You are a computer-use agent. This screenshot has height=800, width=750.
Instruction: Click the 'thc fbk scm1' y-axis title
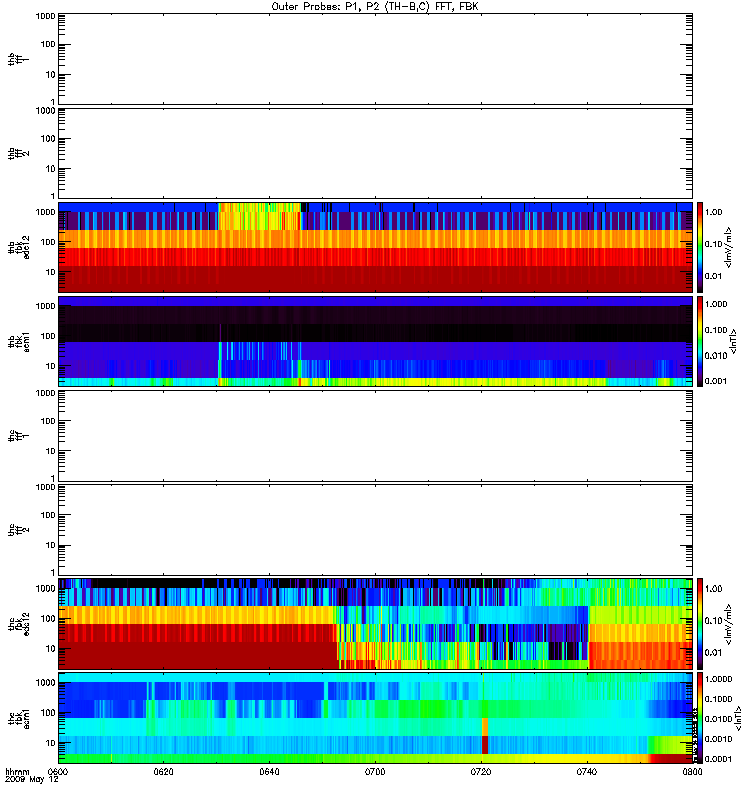[x=19, y=718]
